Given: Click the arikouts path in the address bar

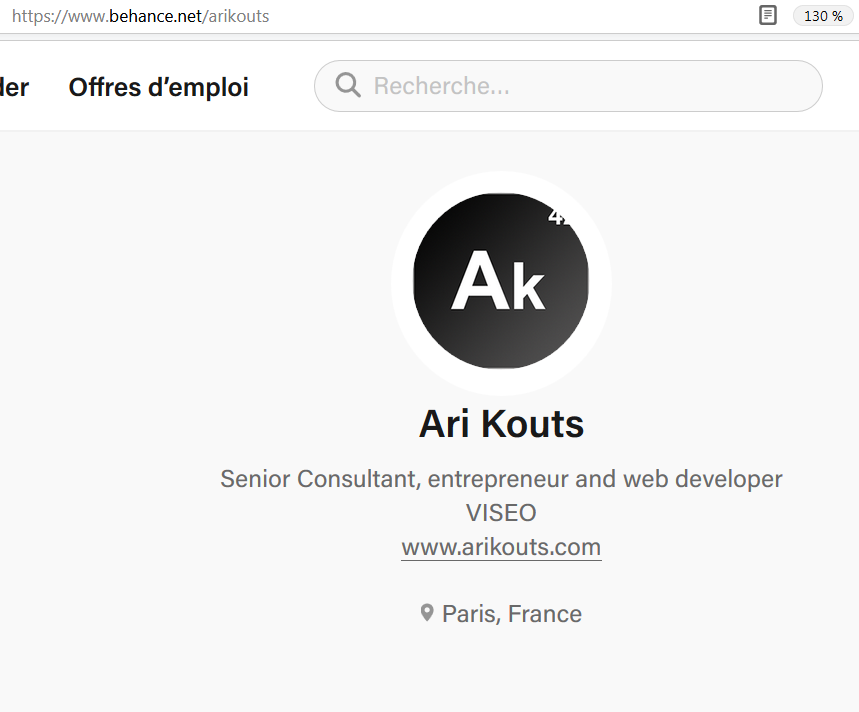Looking at the screenshot, I should click(x=239, y=16).
